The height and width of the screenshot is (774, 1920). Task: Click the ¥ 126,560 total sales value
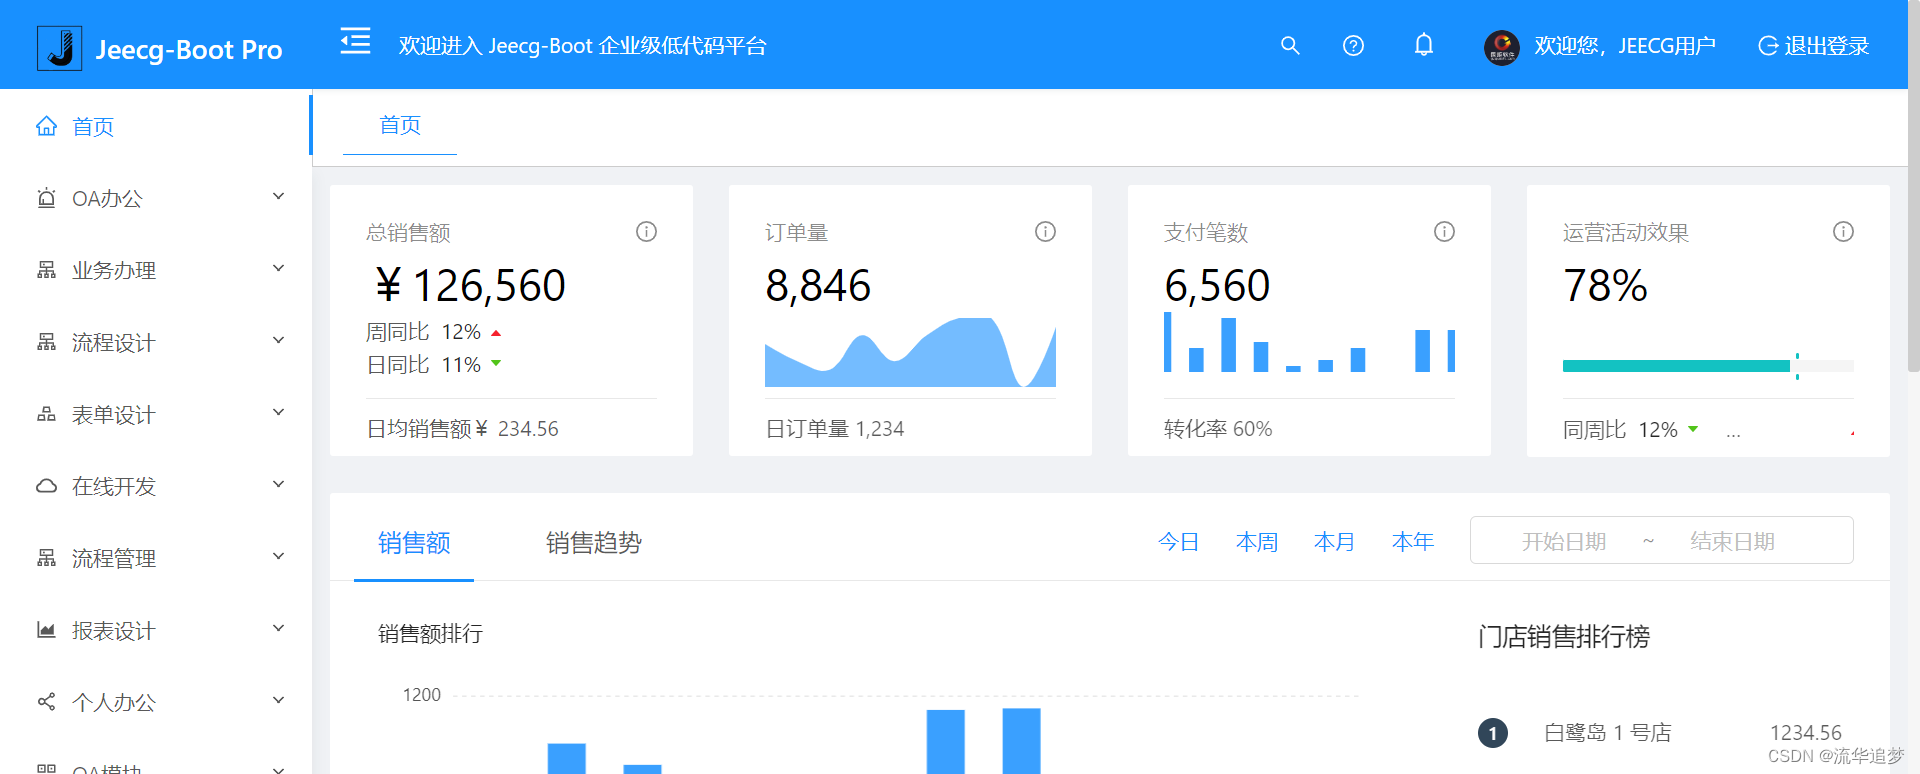coord(470,286)
